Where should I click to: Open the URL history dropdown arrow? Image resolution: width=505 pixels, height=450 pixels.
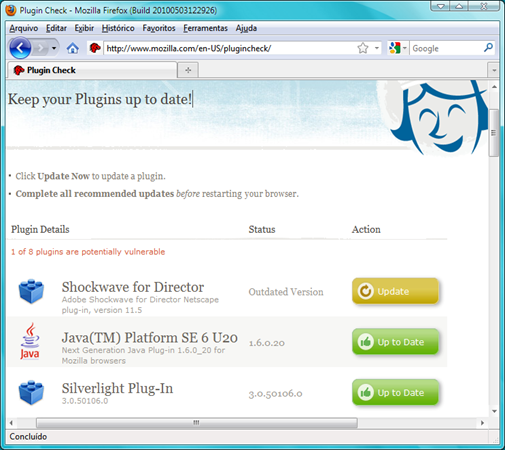point(377,48)
